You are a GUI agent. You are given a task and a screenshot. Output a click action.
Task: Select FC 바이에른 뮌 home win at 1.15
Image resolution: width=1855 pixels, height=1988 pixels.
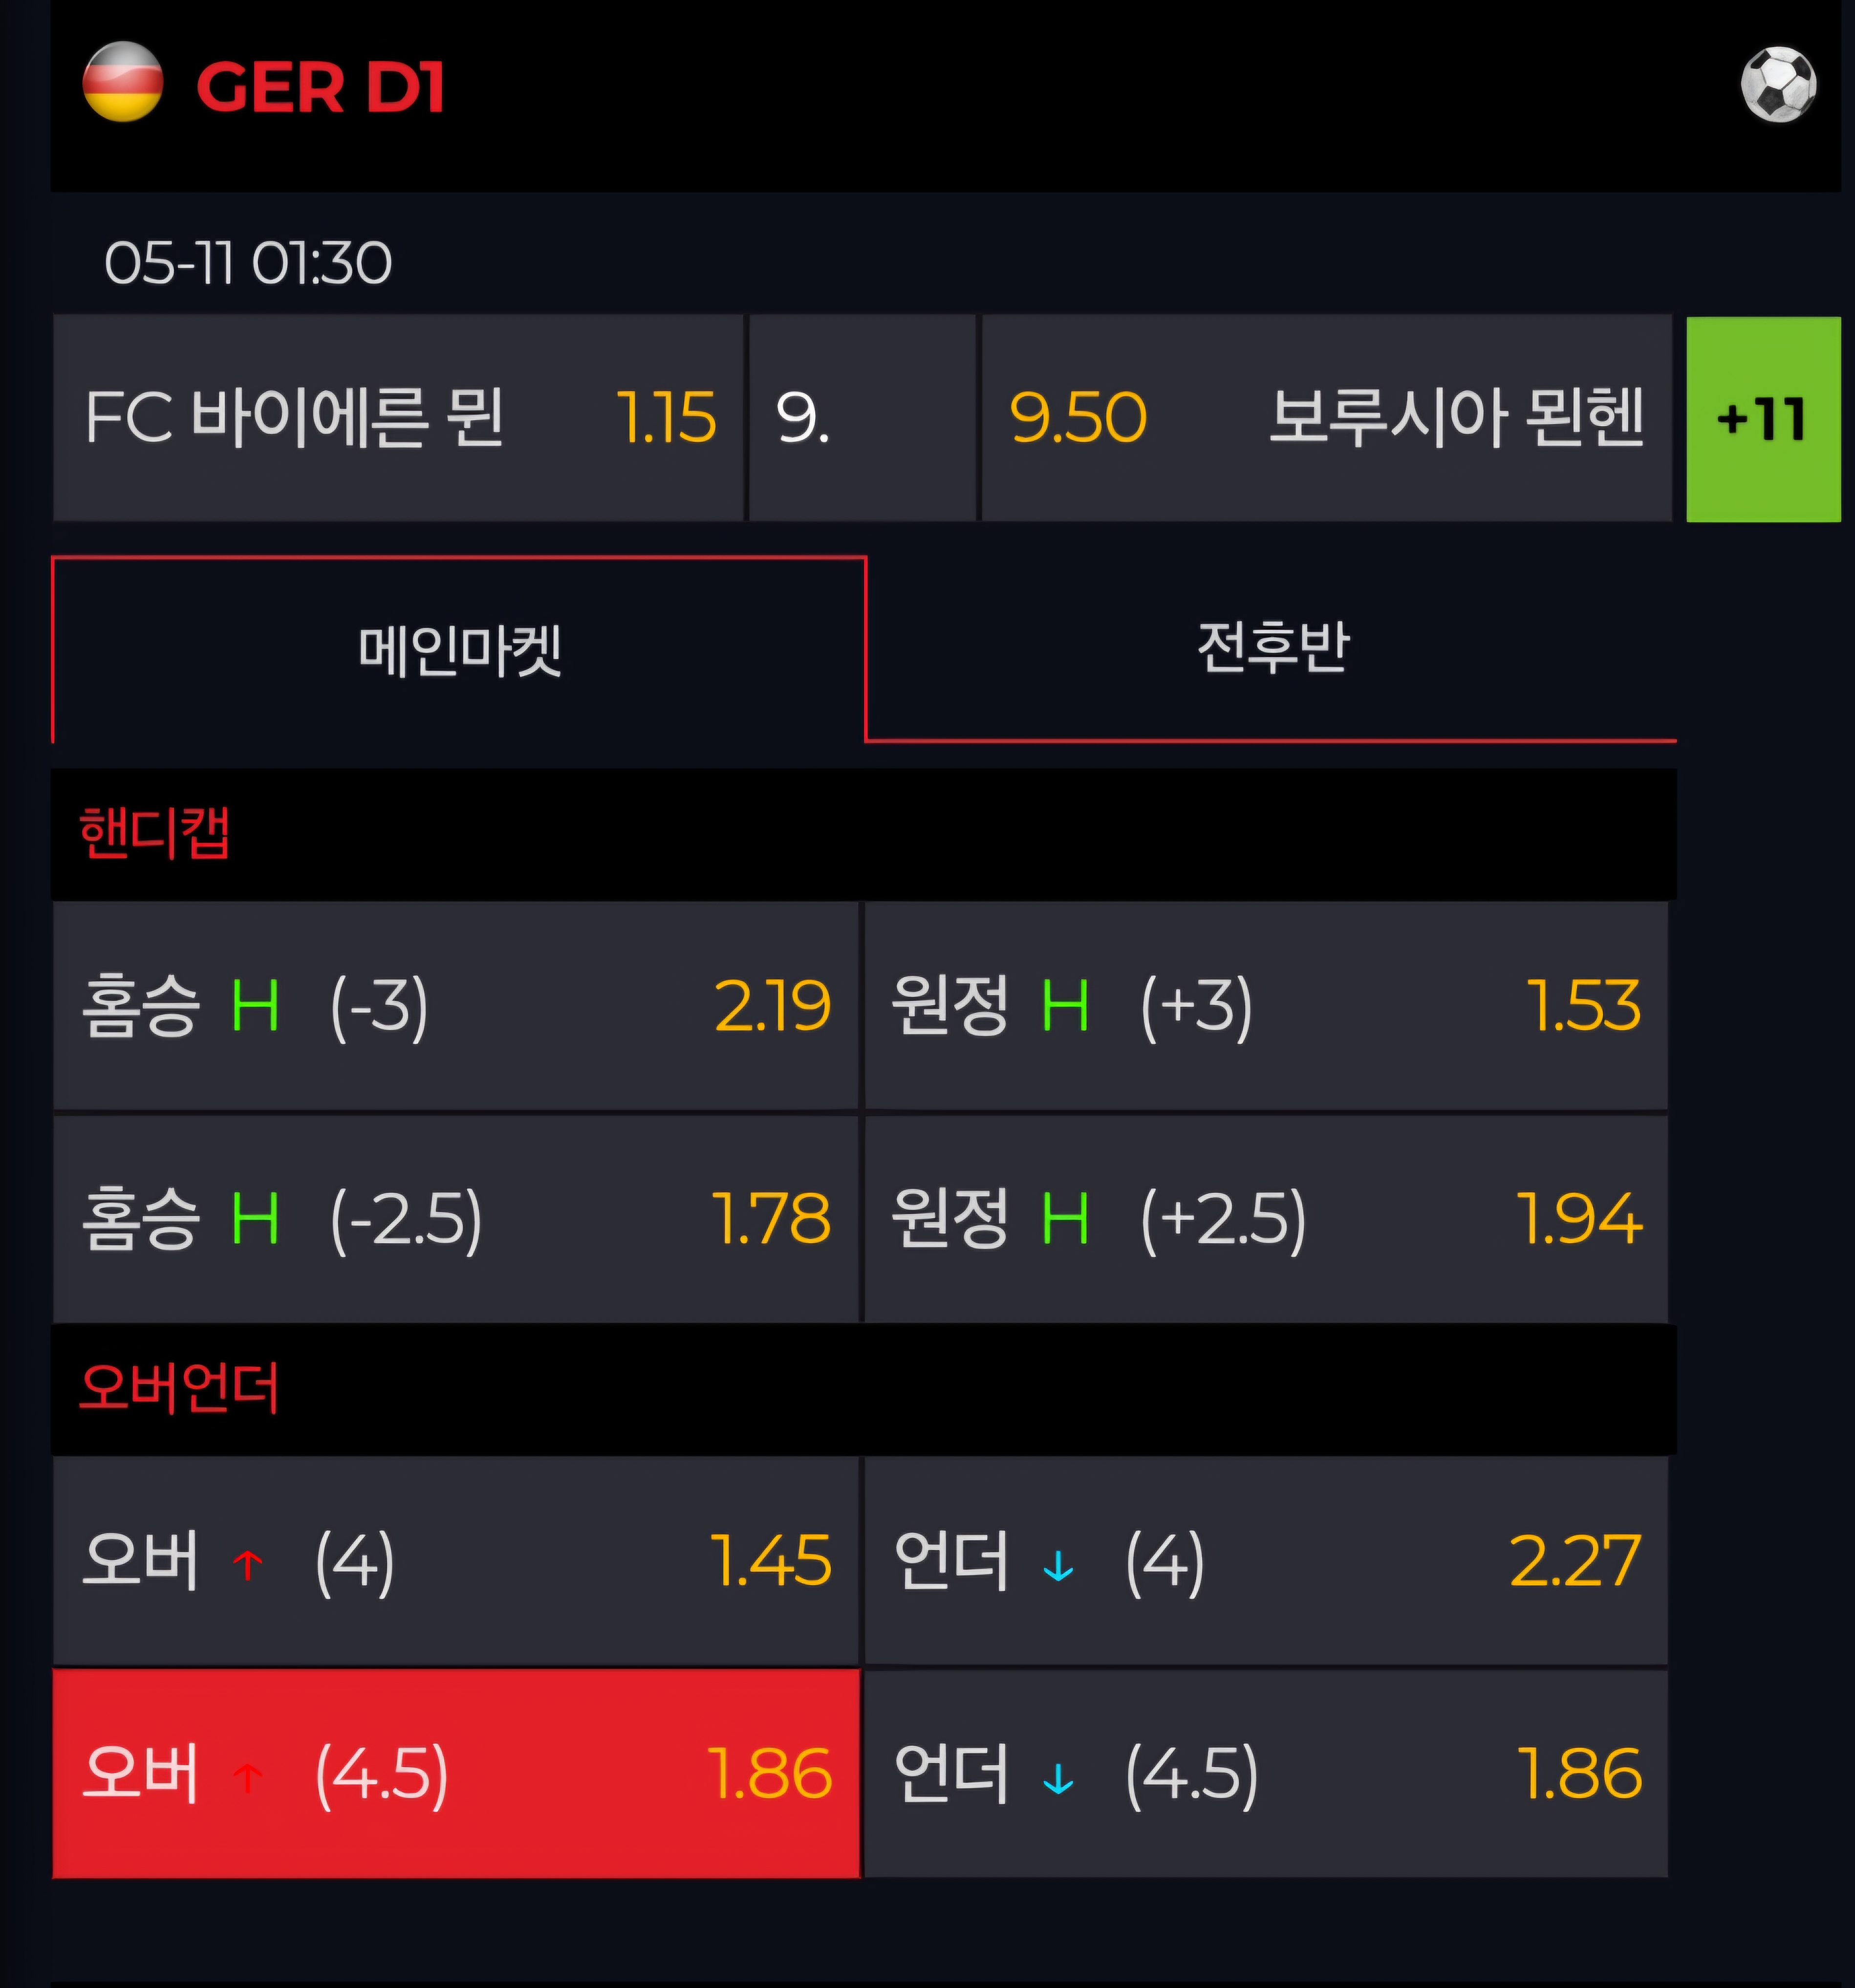pos(398,418)
